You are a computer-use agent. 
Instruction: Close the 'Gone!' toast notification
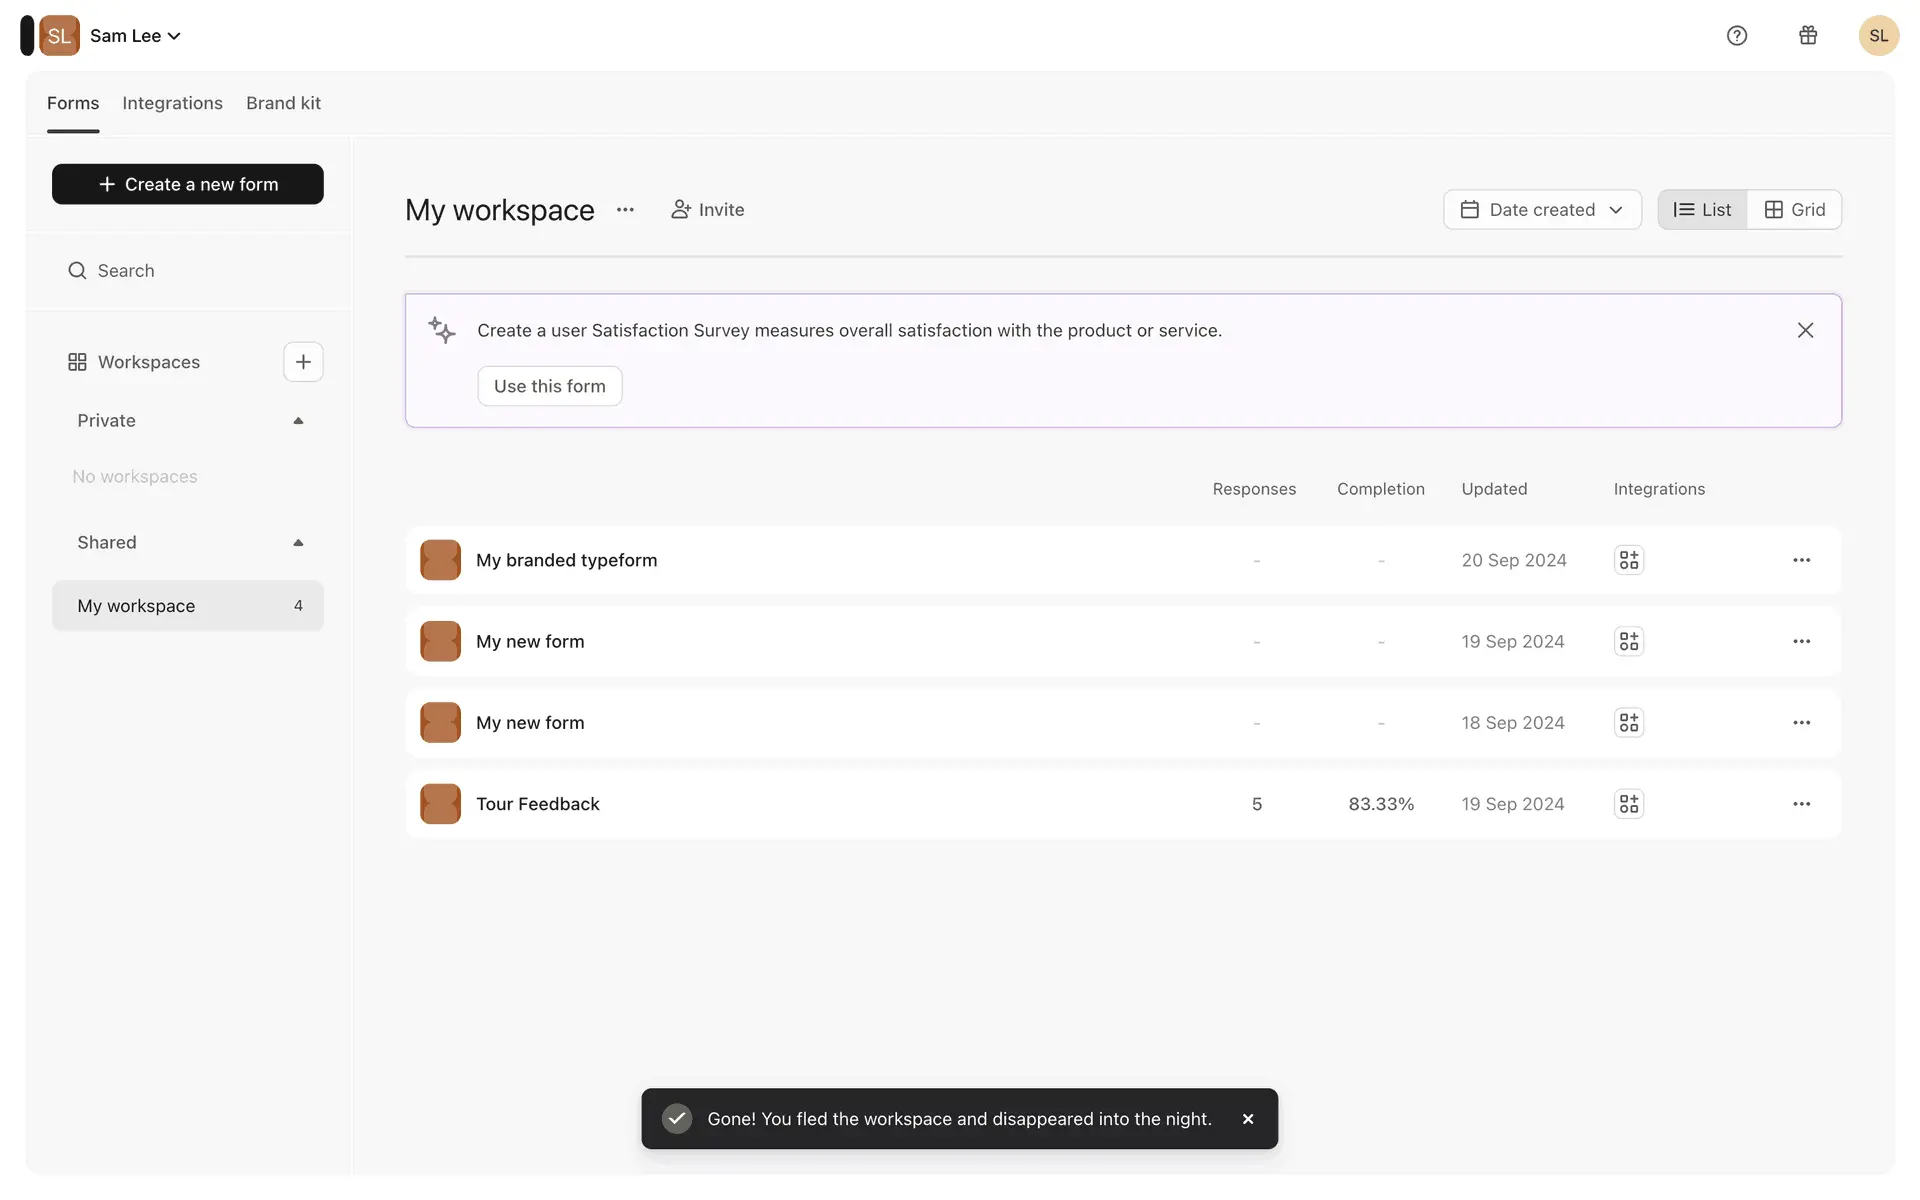pyautogui.click(x=1248, y=1119)
